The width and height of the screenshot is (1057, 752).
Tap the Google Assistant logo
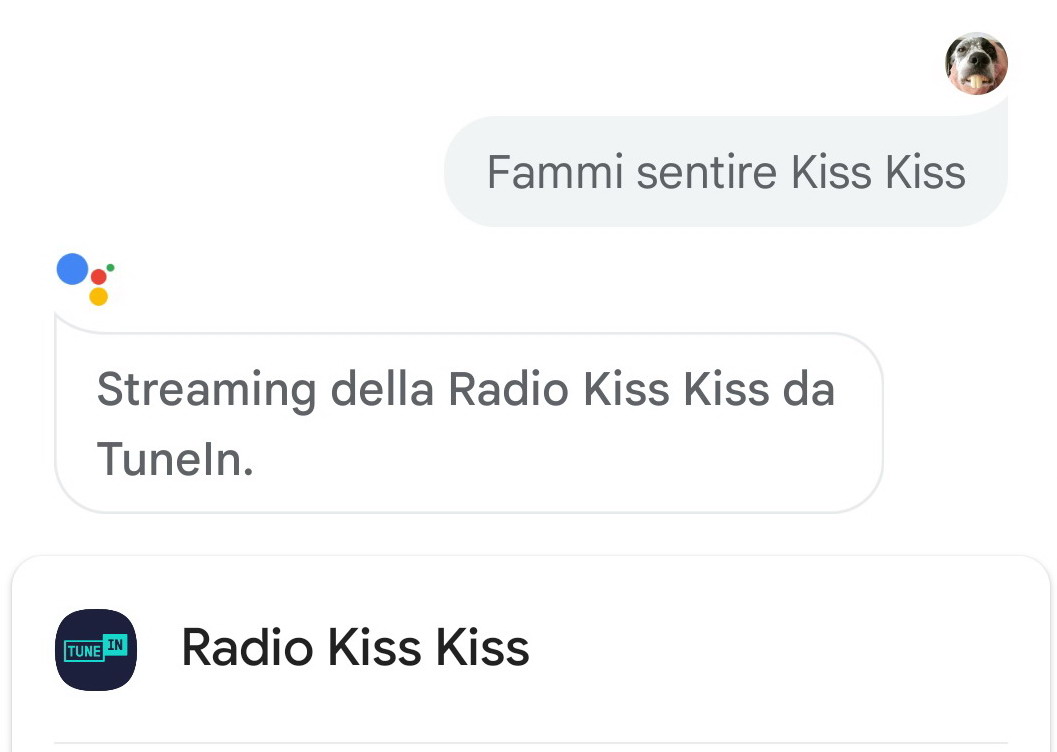86,280
